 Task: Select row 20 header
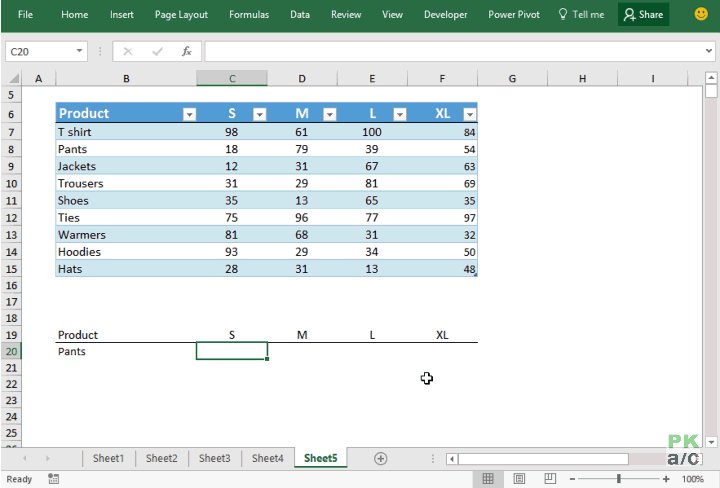pos(11,352)
